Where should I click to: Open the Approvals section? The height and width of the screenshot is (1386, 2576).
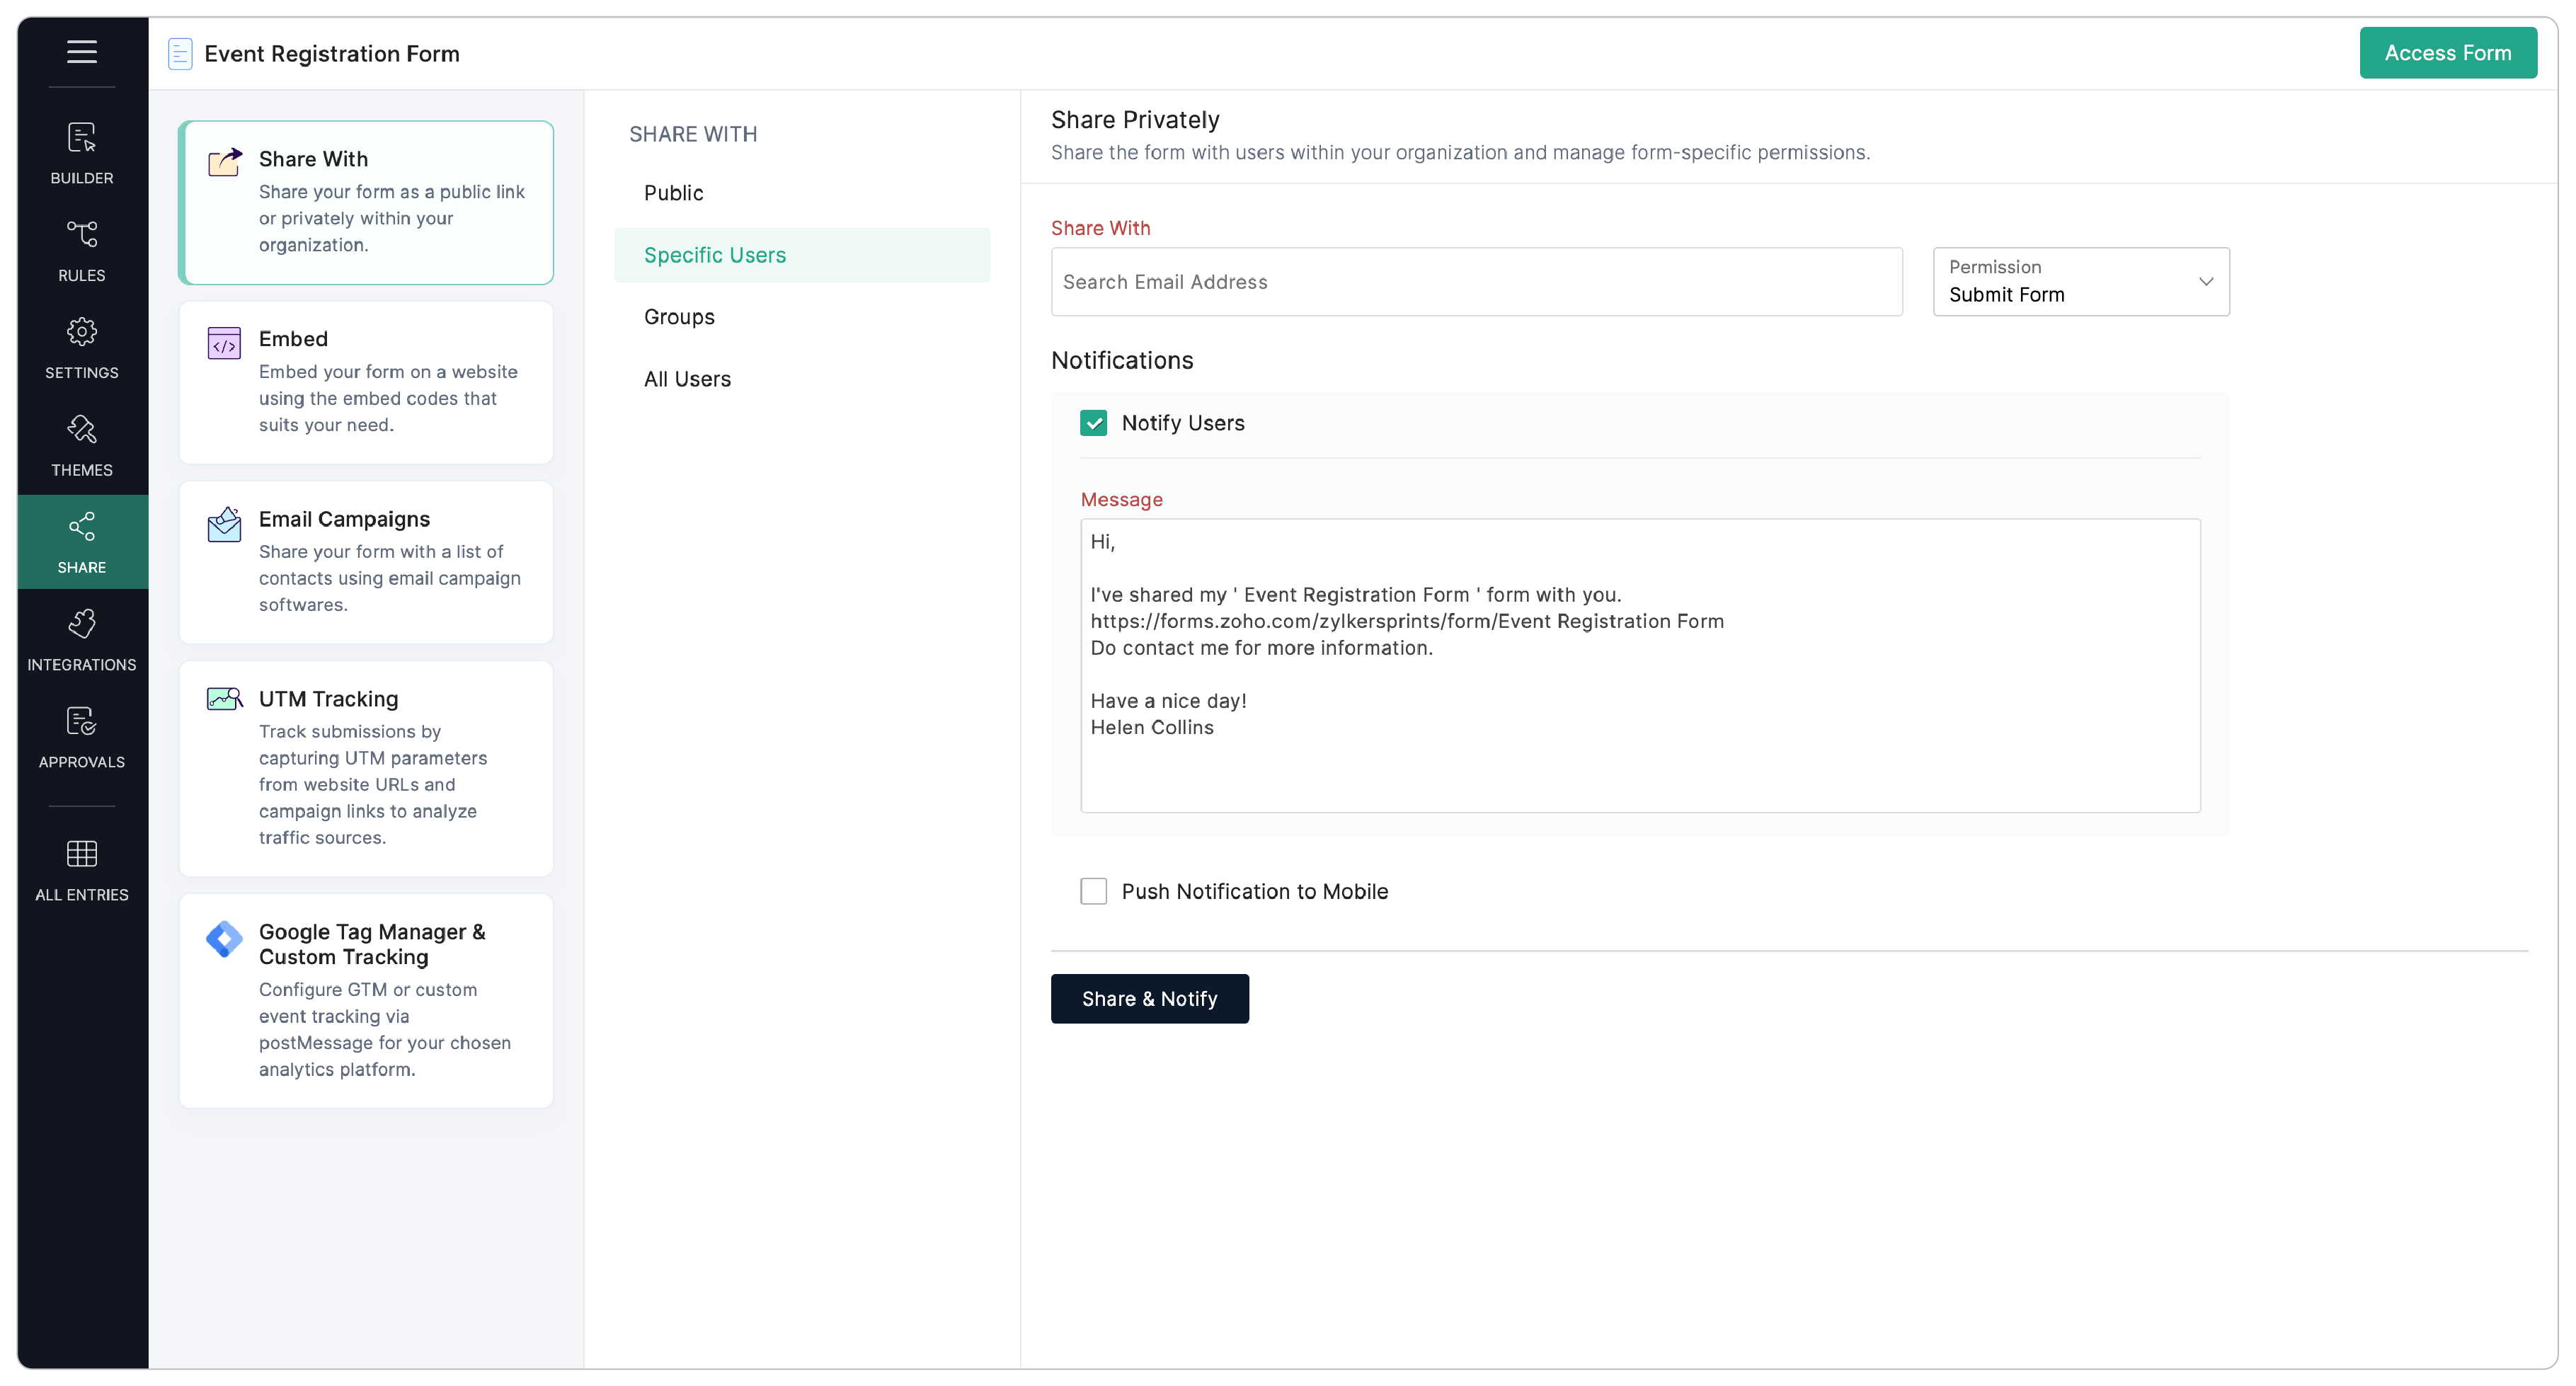click(x=82, y=737)
